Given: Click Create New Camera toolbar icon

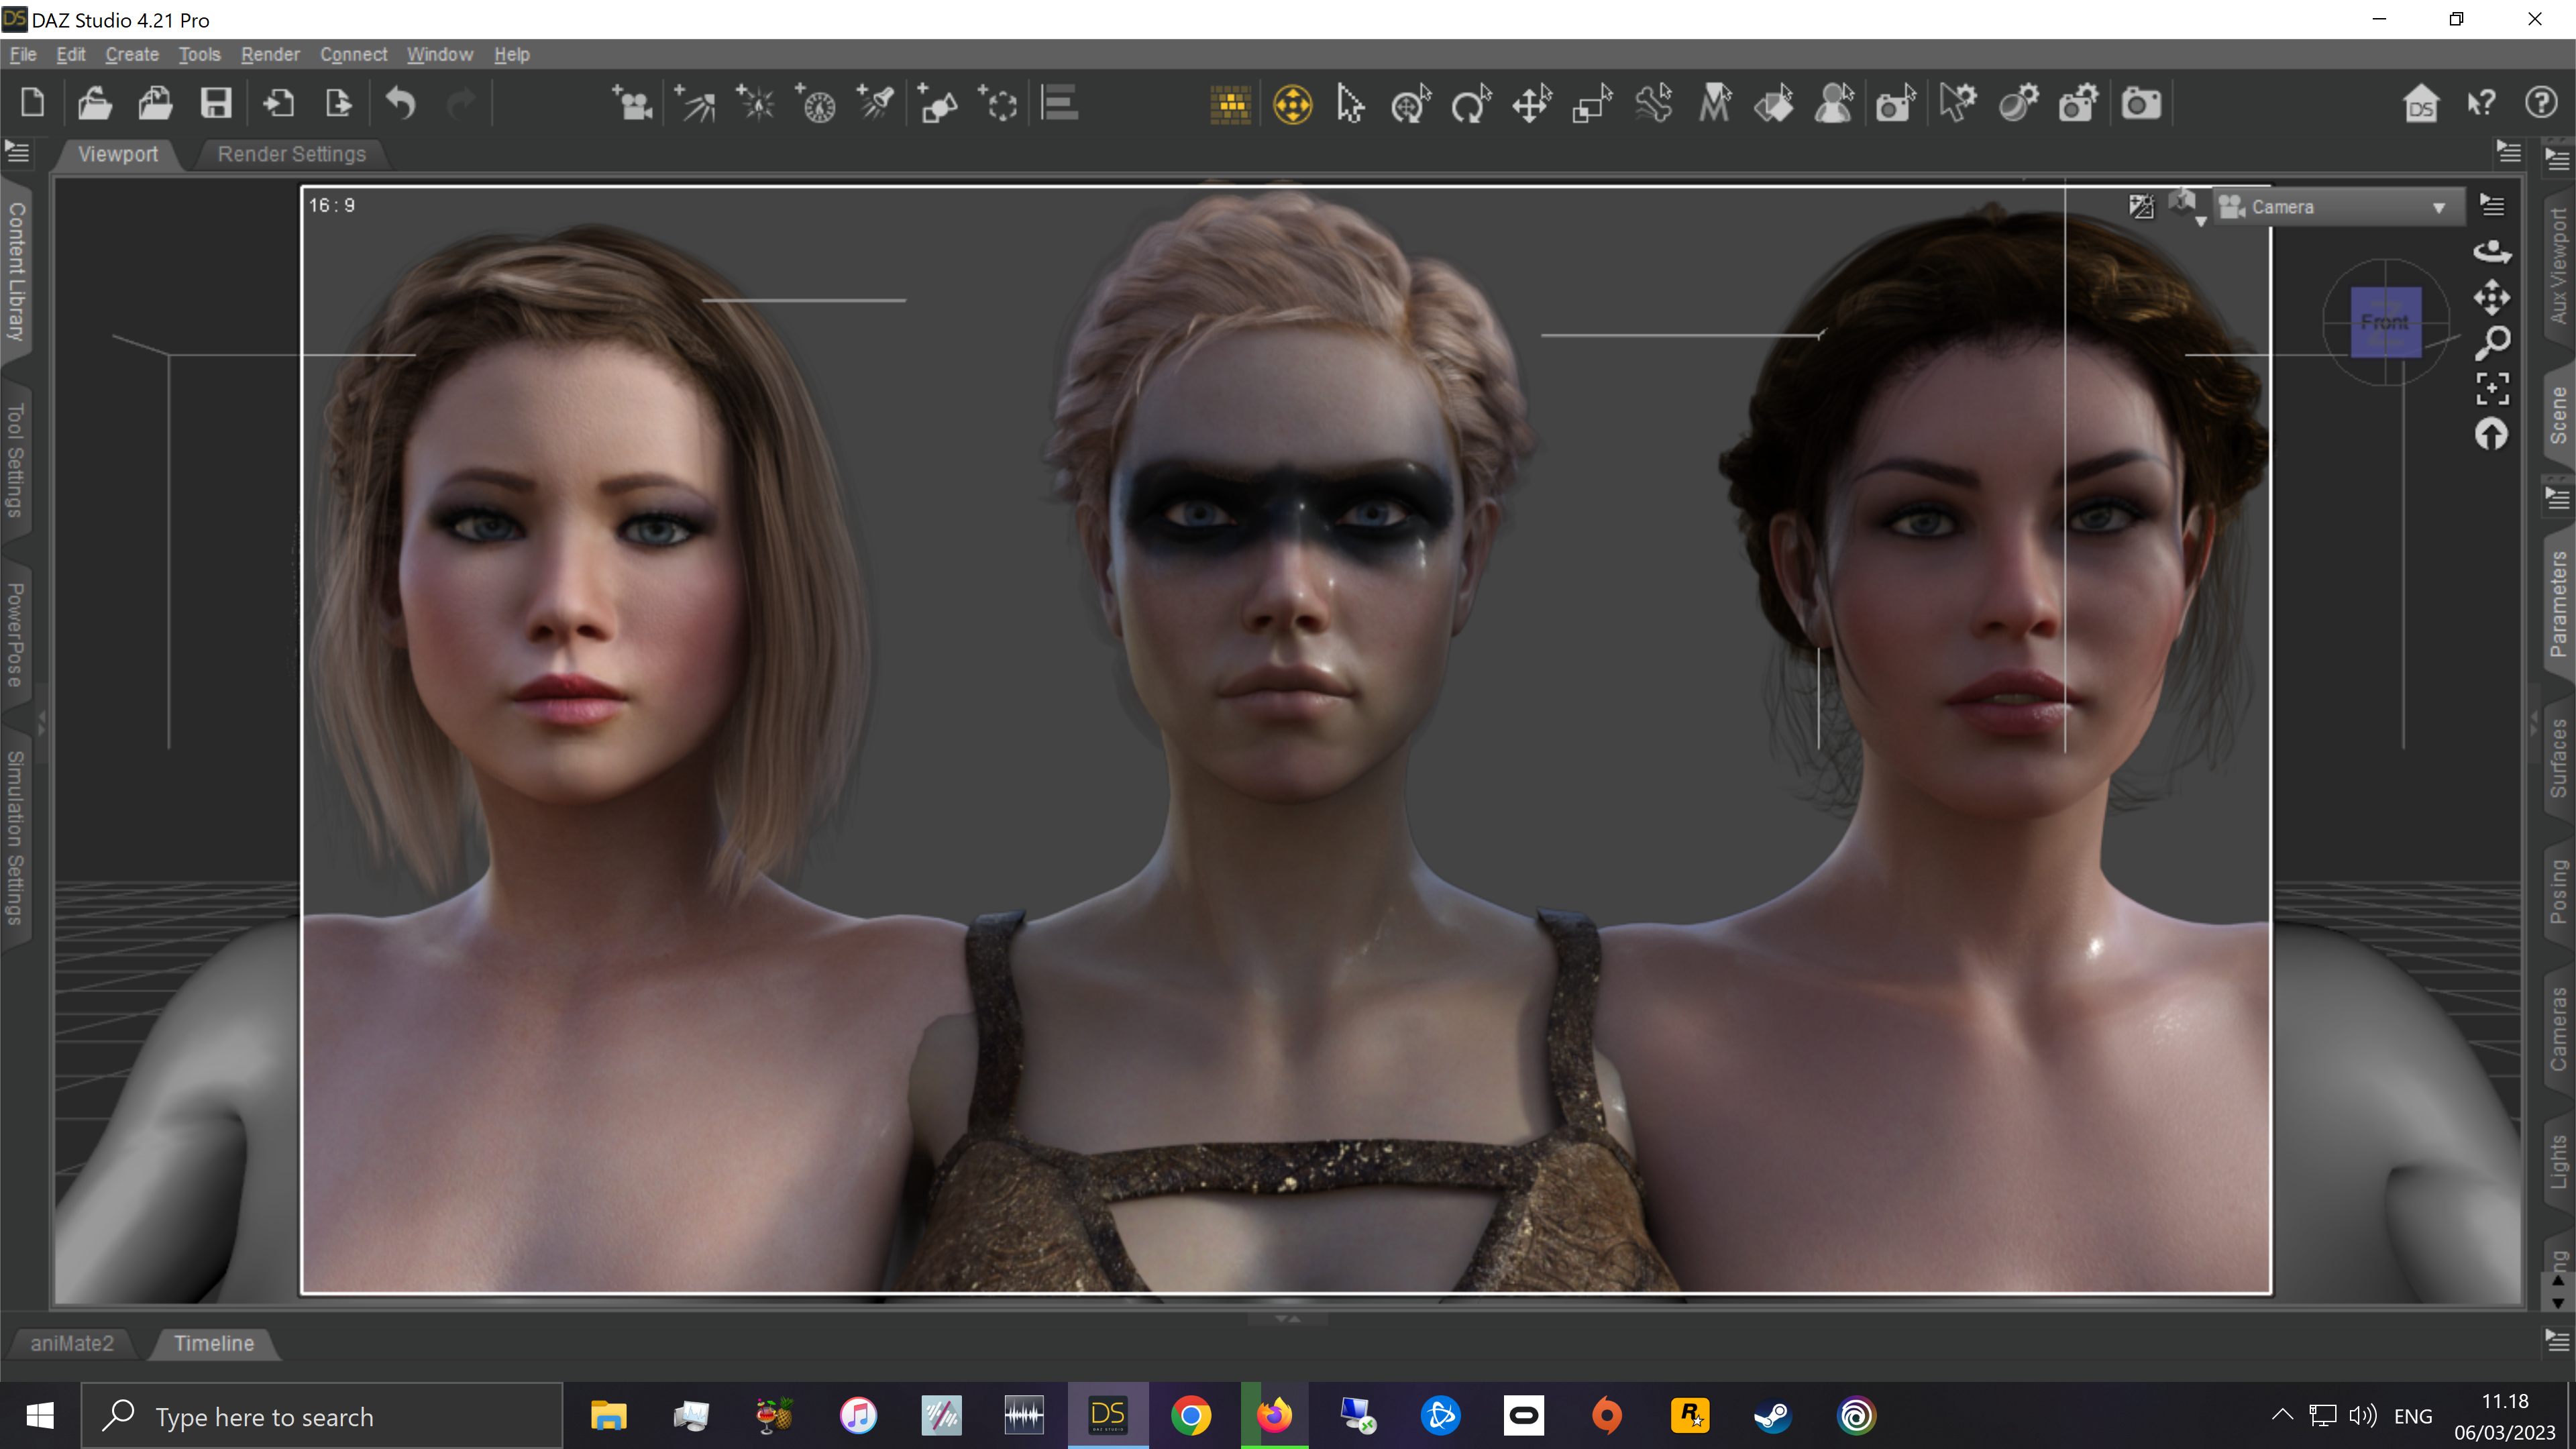Looking at the screenshot, I should pos(632,104).
